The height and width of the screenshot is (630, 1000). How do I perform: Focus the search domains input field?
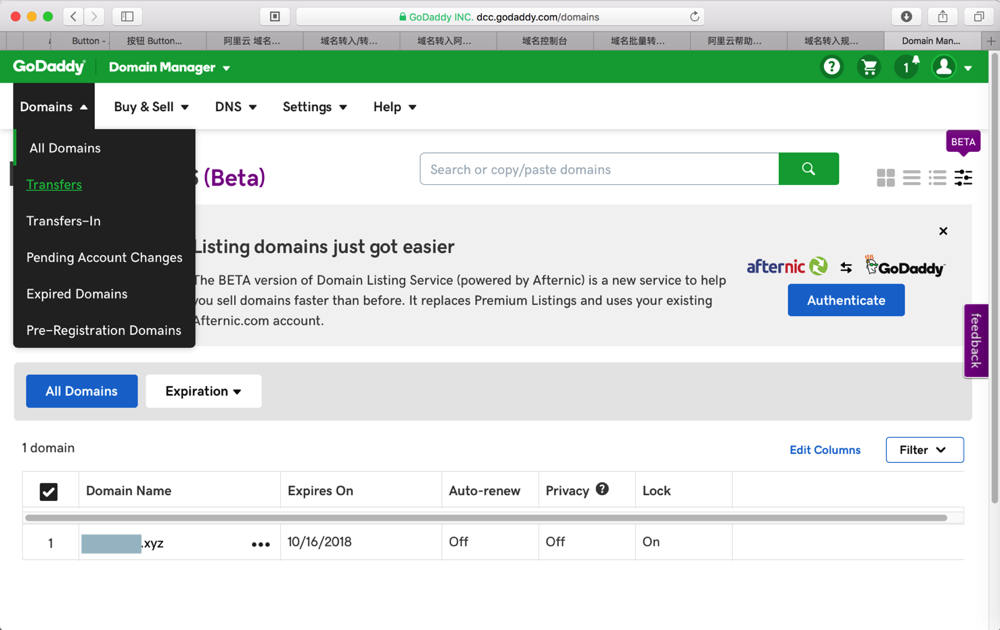pos(599,169)
